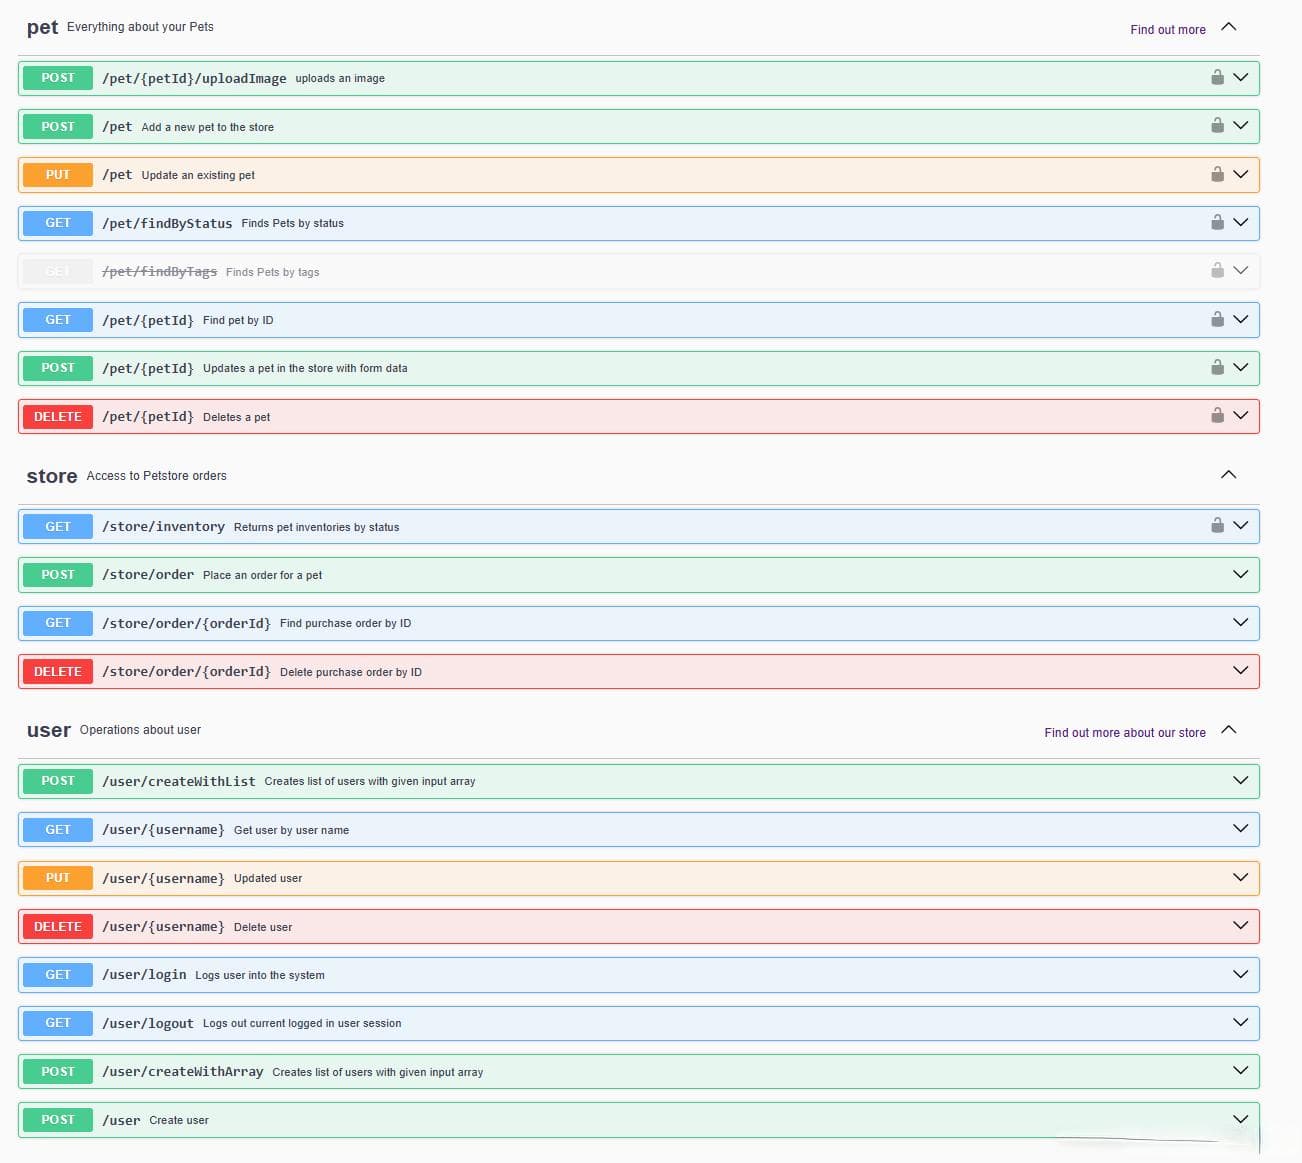Expand PUT /pet operation chevron
Image resolution: width=1302 pixels, height=1163 pixels.
coord(1241,174)
